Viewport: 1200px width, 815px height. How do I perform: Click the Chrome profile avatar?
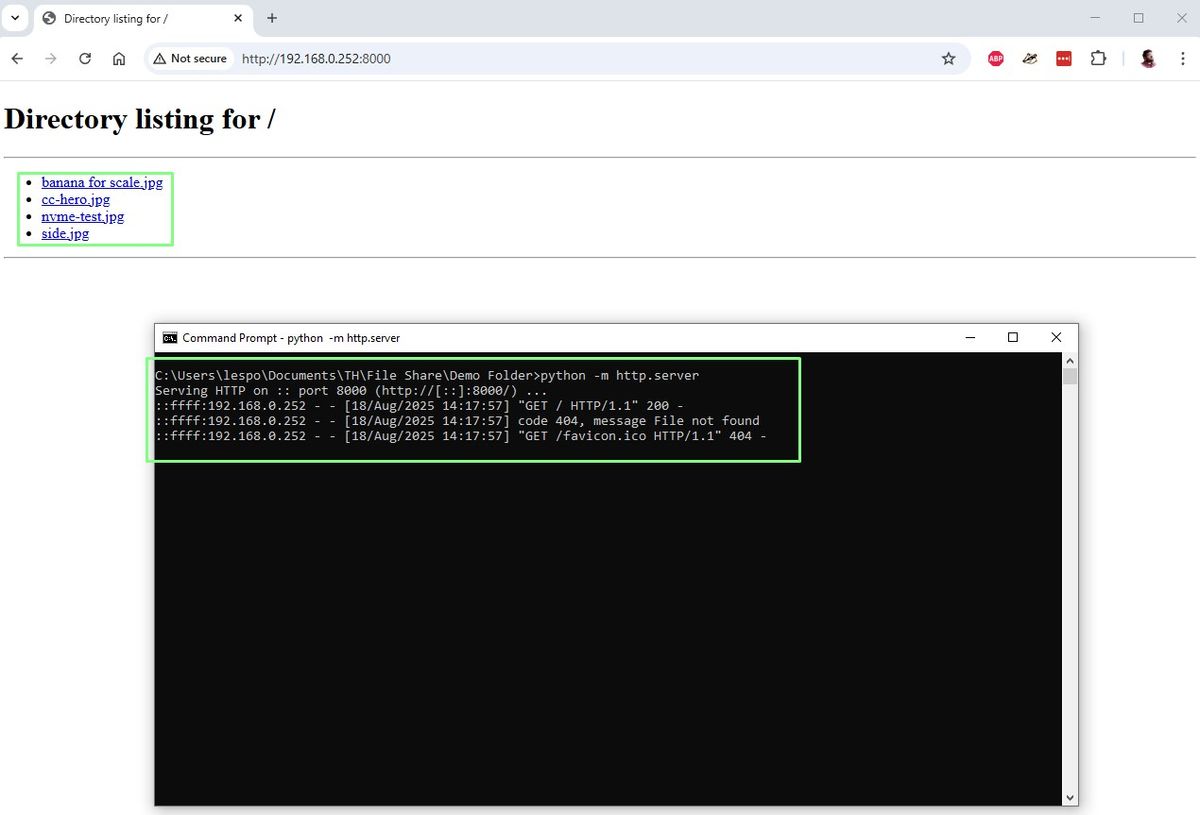coord(1148,59)
